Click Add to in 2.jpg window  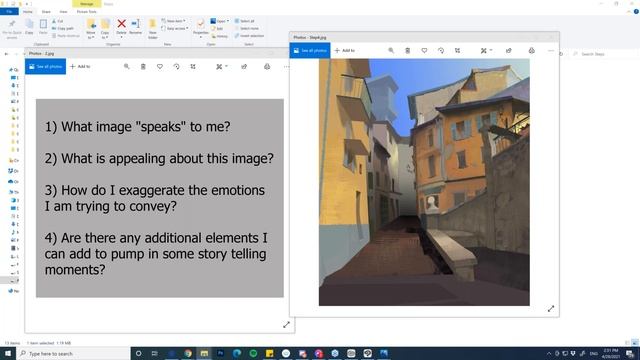click(80, 67)
